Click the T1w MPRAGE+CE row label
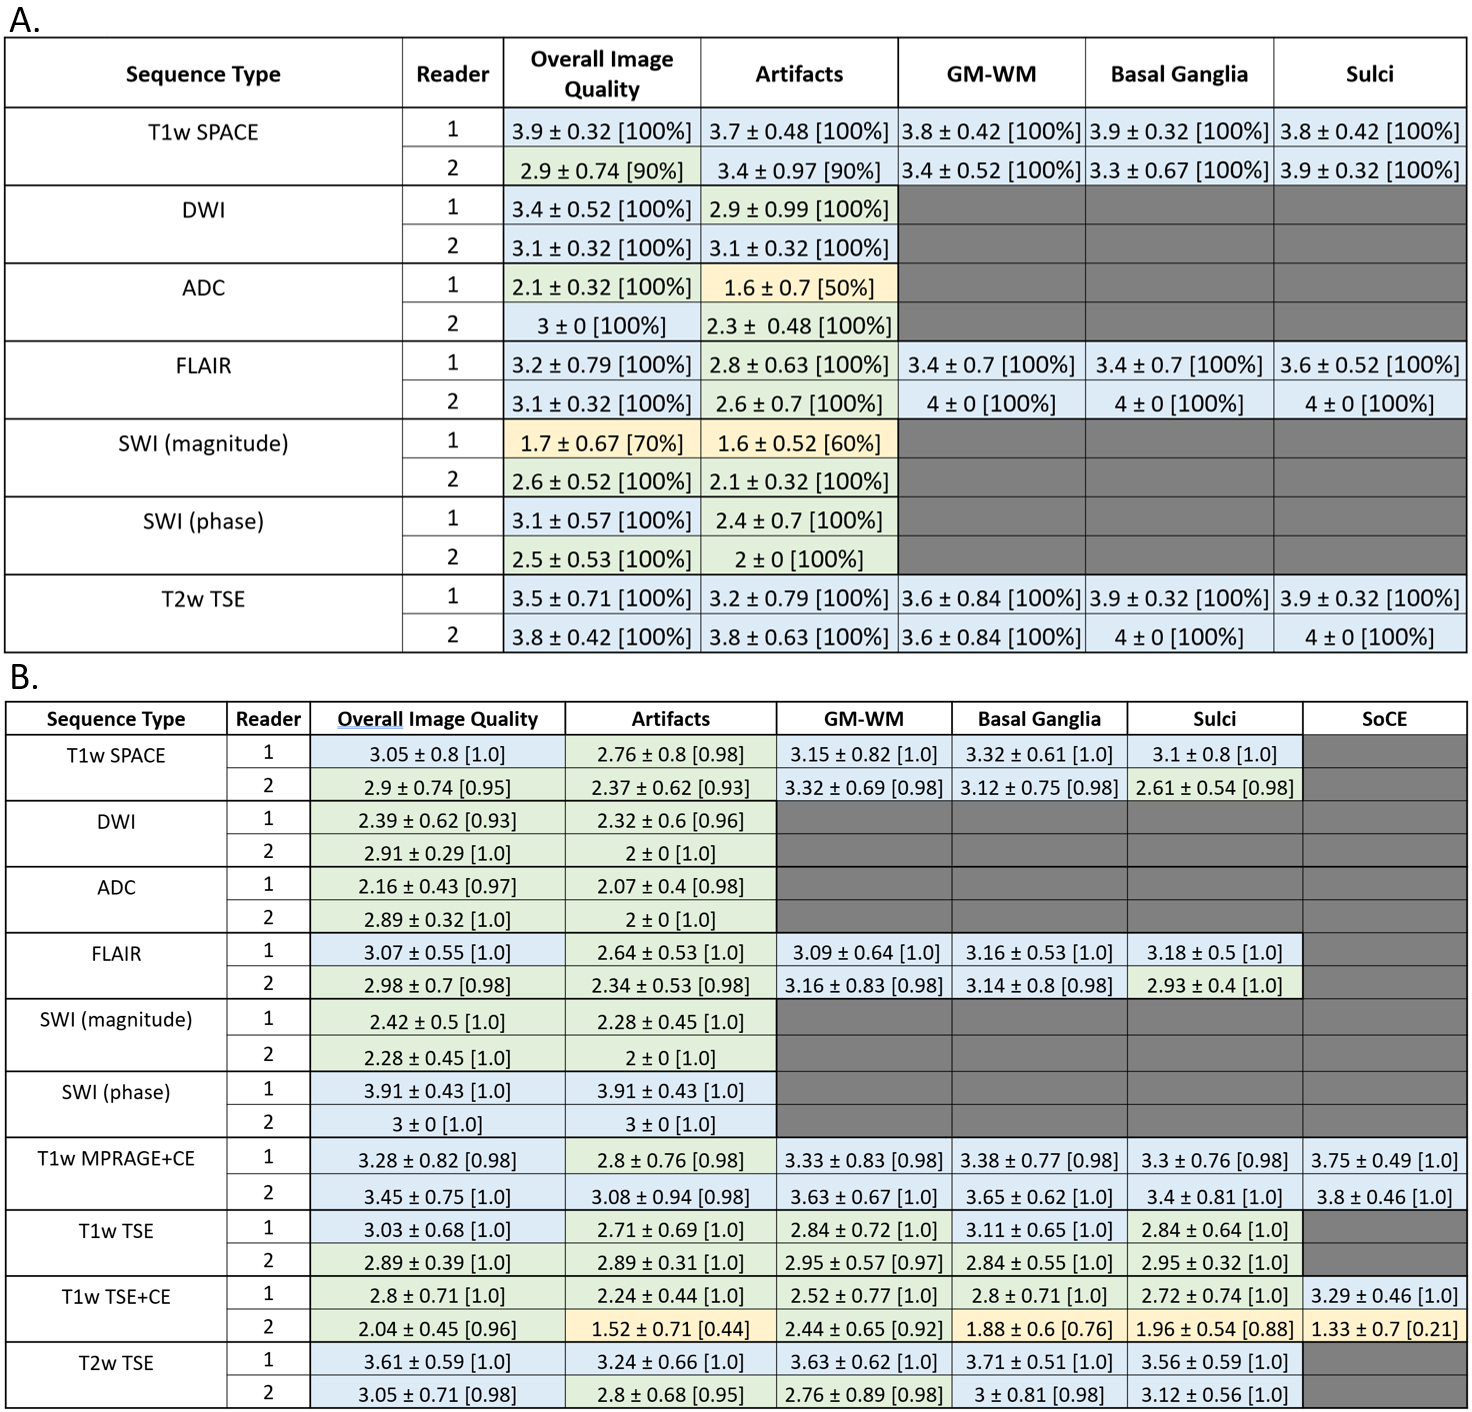Image resolution: width=1472 pixels, height=1412 pixels. coord(116,1159)
